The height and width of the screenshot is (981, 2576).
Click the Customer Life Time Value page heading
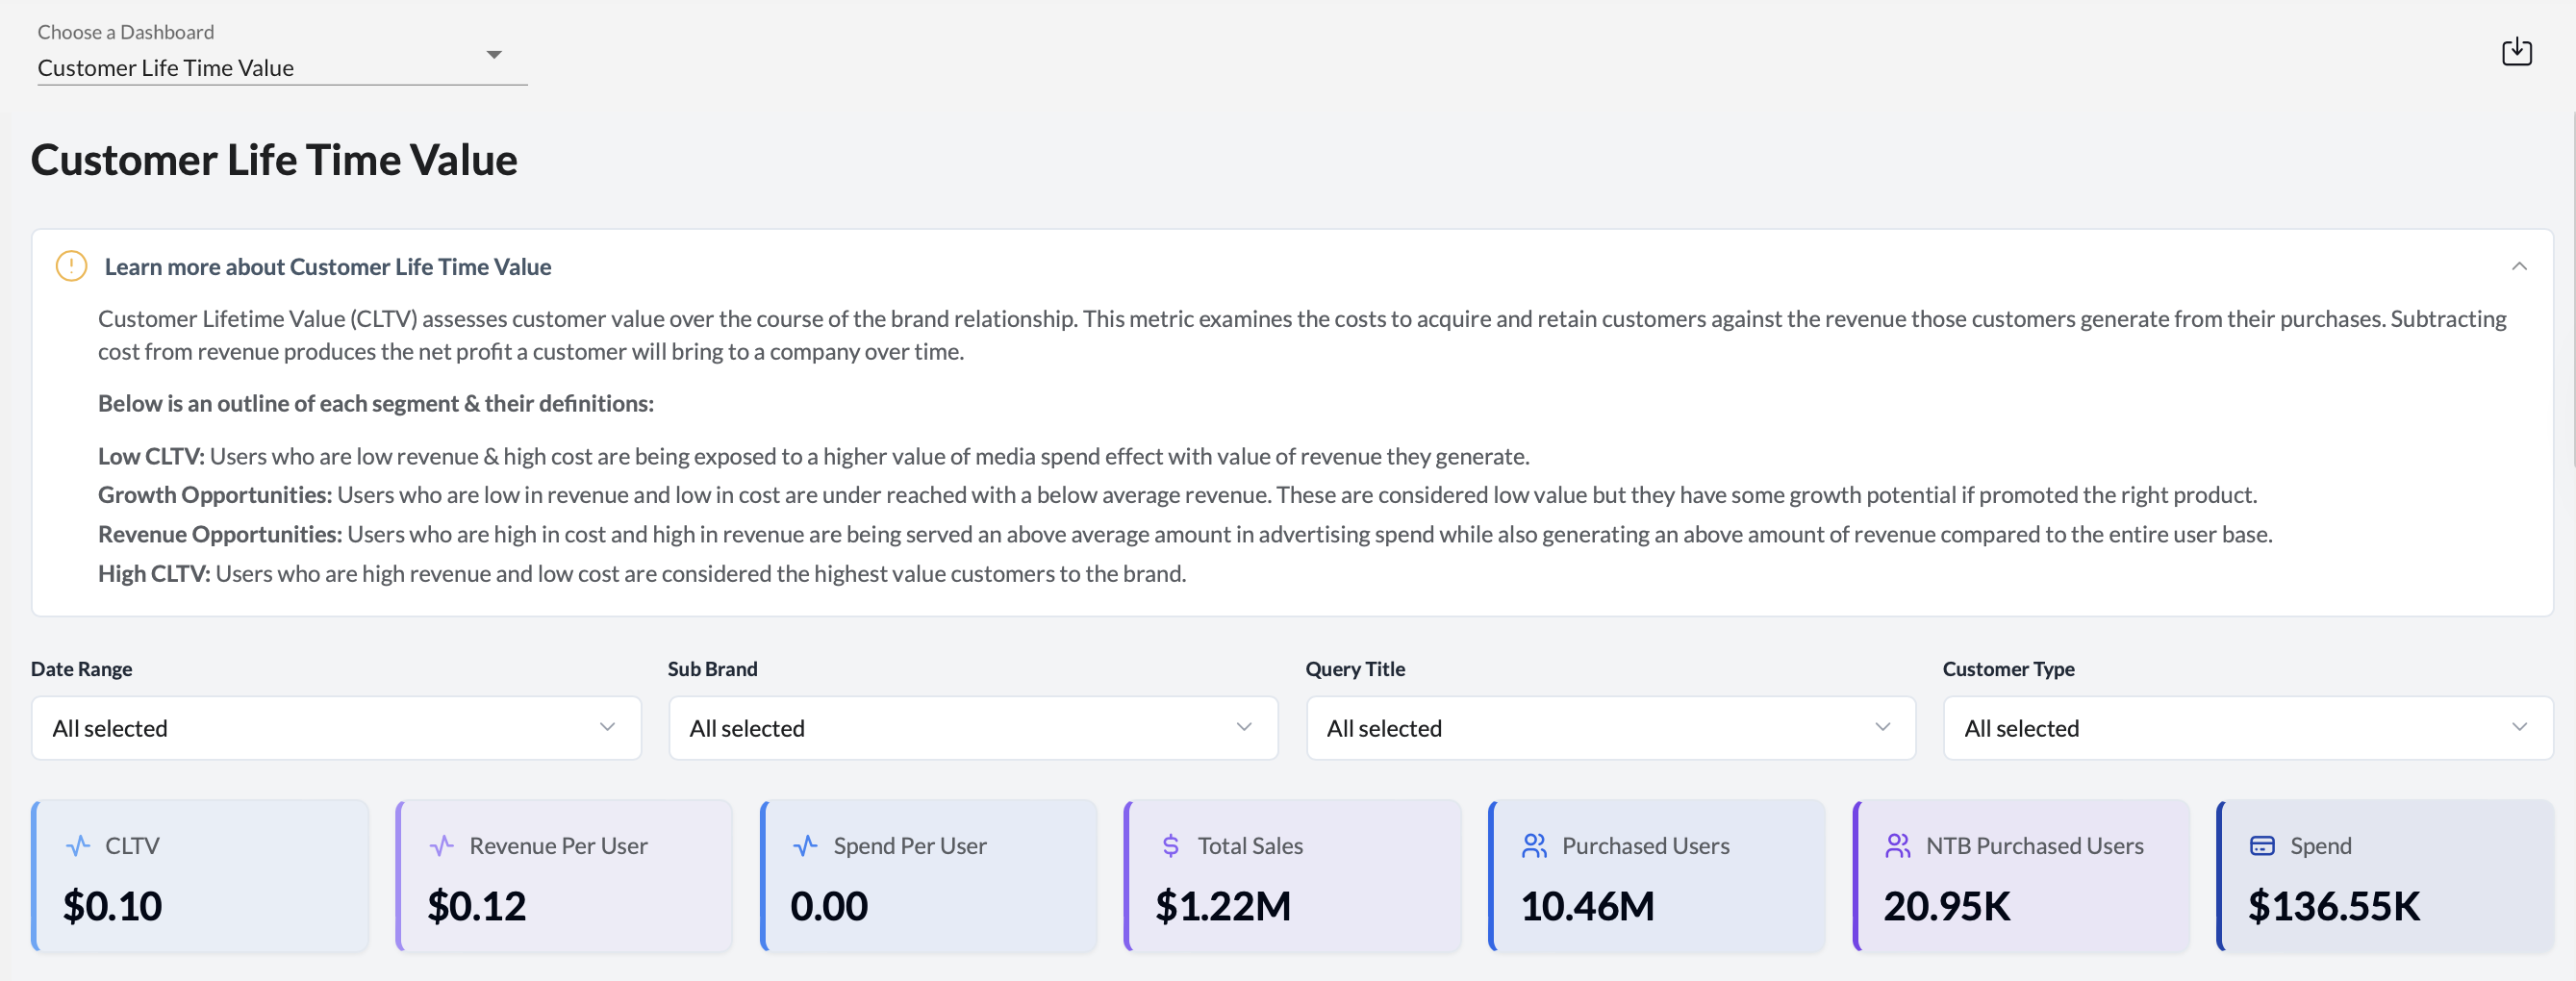coord(274,160)
